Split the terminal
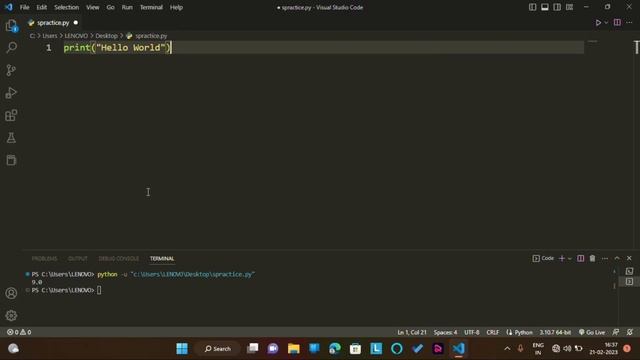 pyautogui.click(x=580, y=258)
